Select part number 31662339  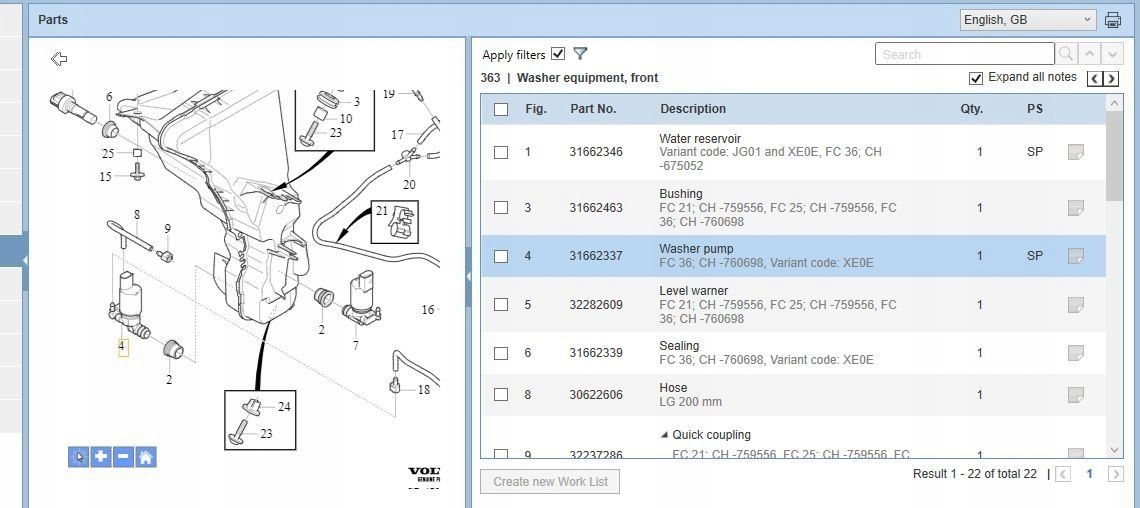(x=595, y=353)
